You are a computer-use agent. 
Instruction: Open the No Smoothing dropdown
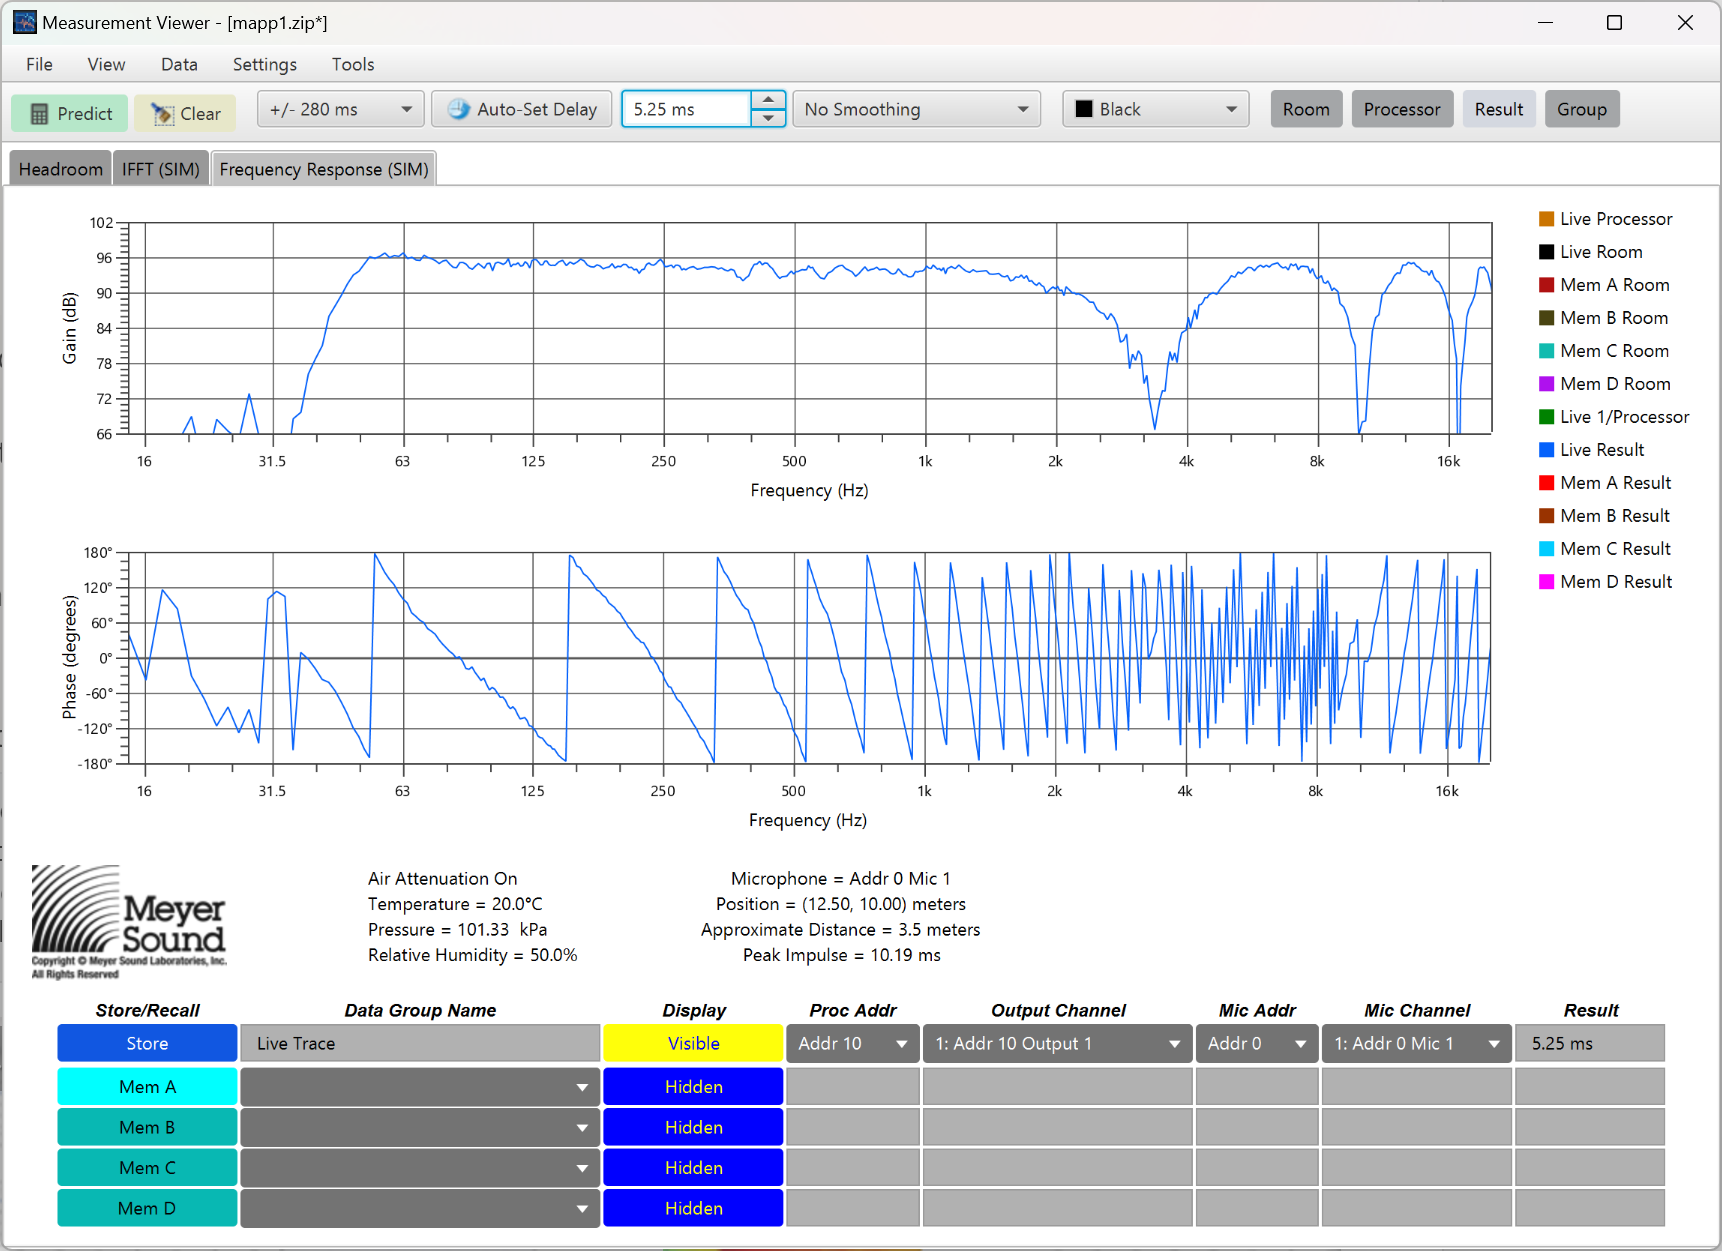click(x=916, y=109)
